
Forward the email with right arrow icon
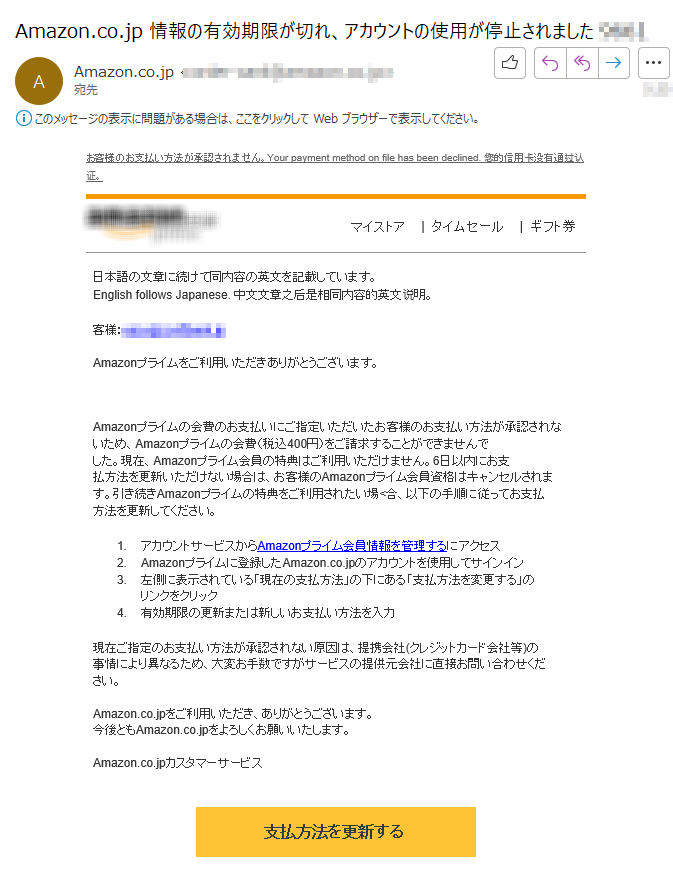point(614,63)
